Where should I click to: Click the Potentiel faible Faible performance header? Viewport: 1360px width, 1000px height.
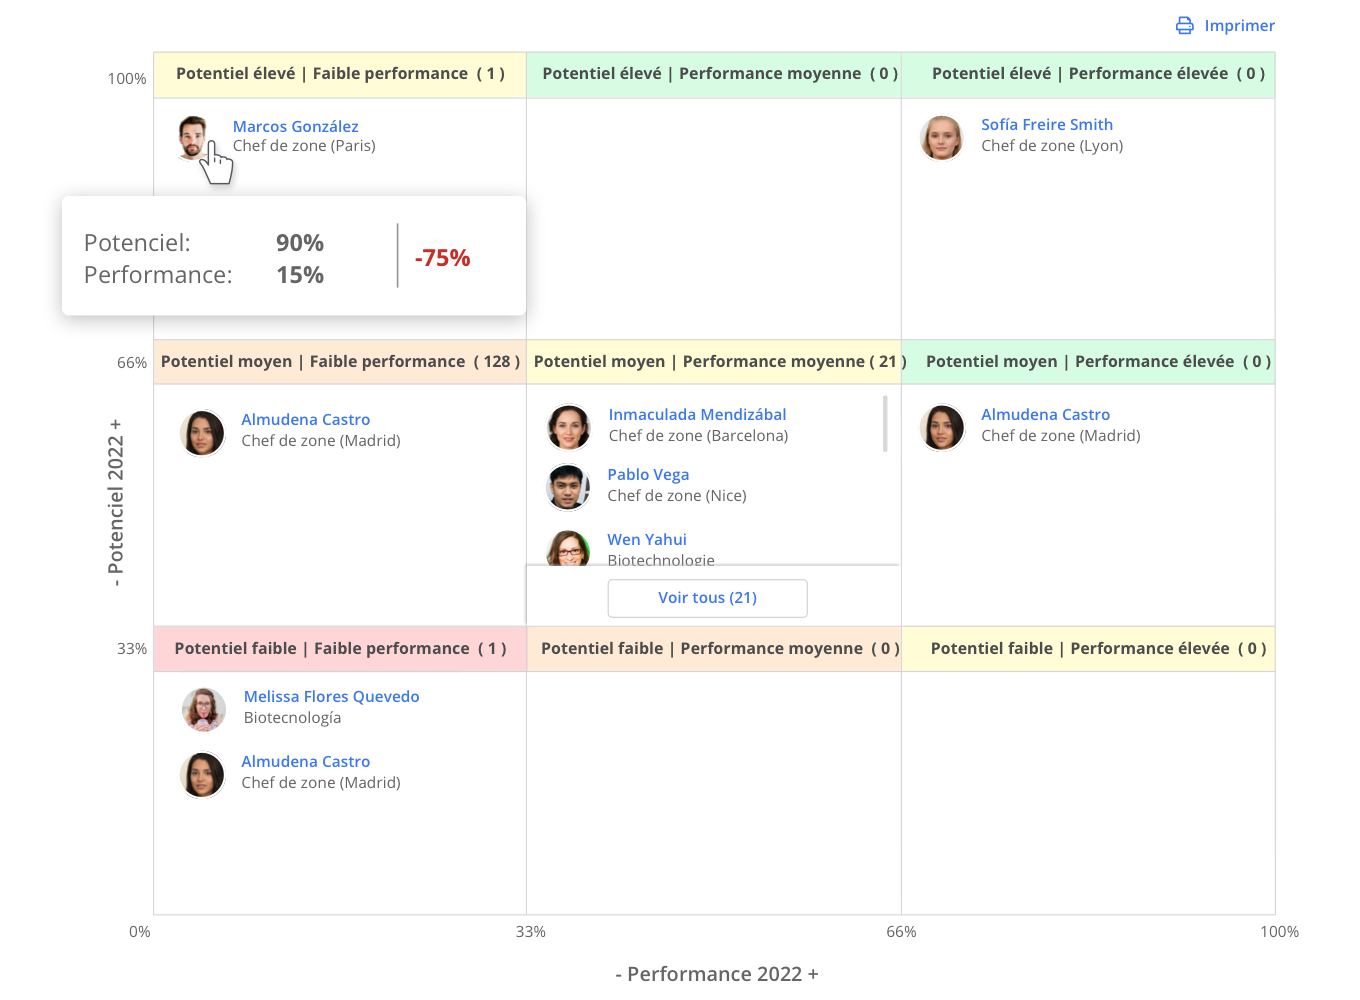pos(339,648)
